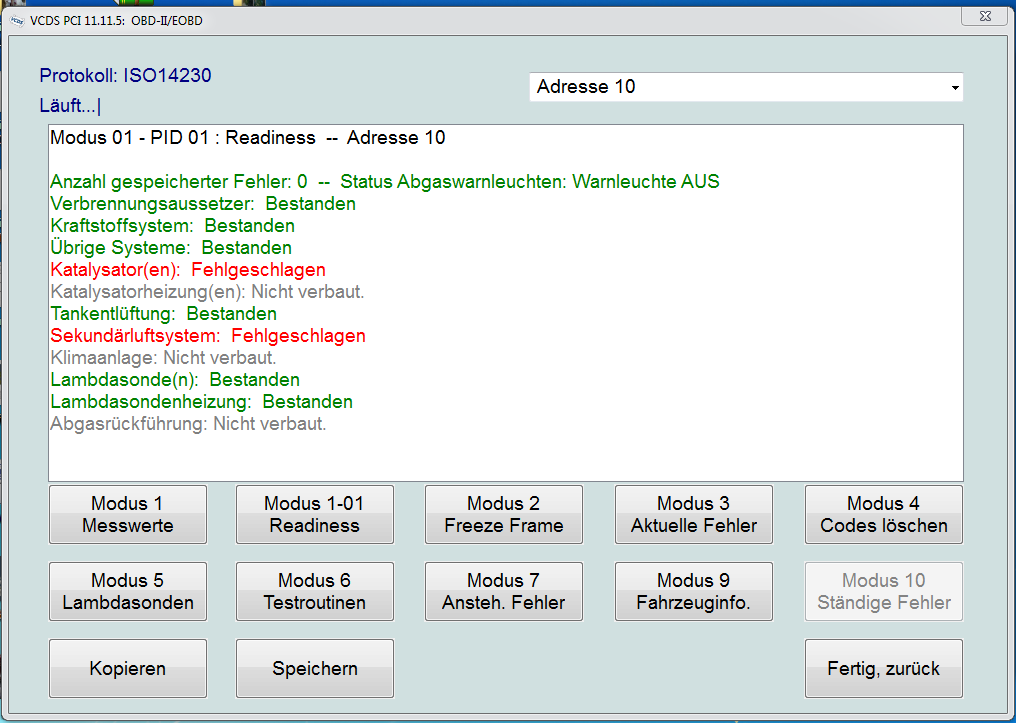Image resolution: width=1016 pixels, height=723 pixels.
Task: Save the log via Speichern
Action: (x=314, y=669)
